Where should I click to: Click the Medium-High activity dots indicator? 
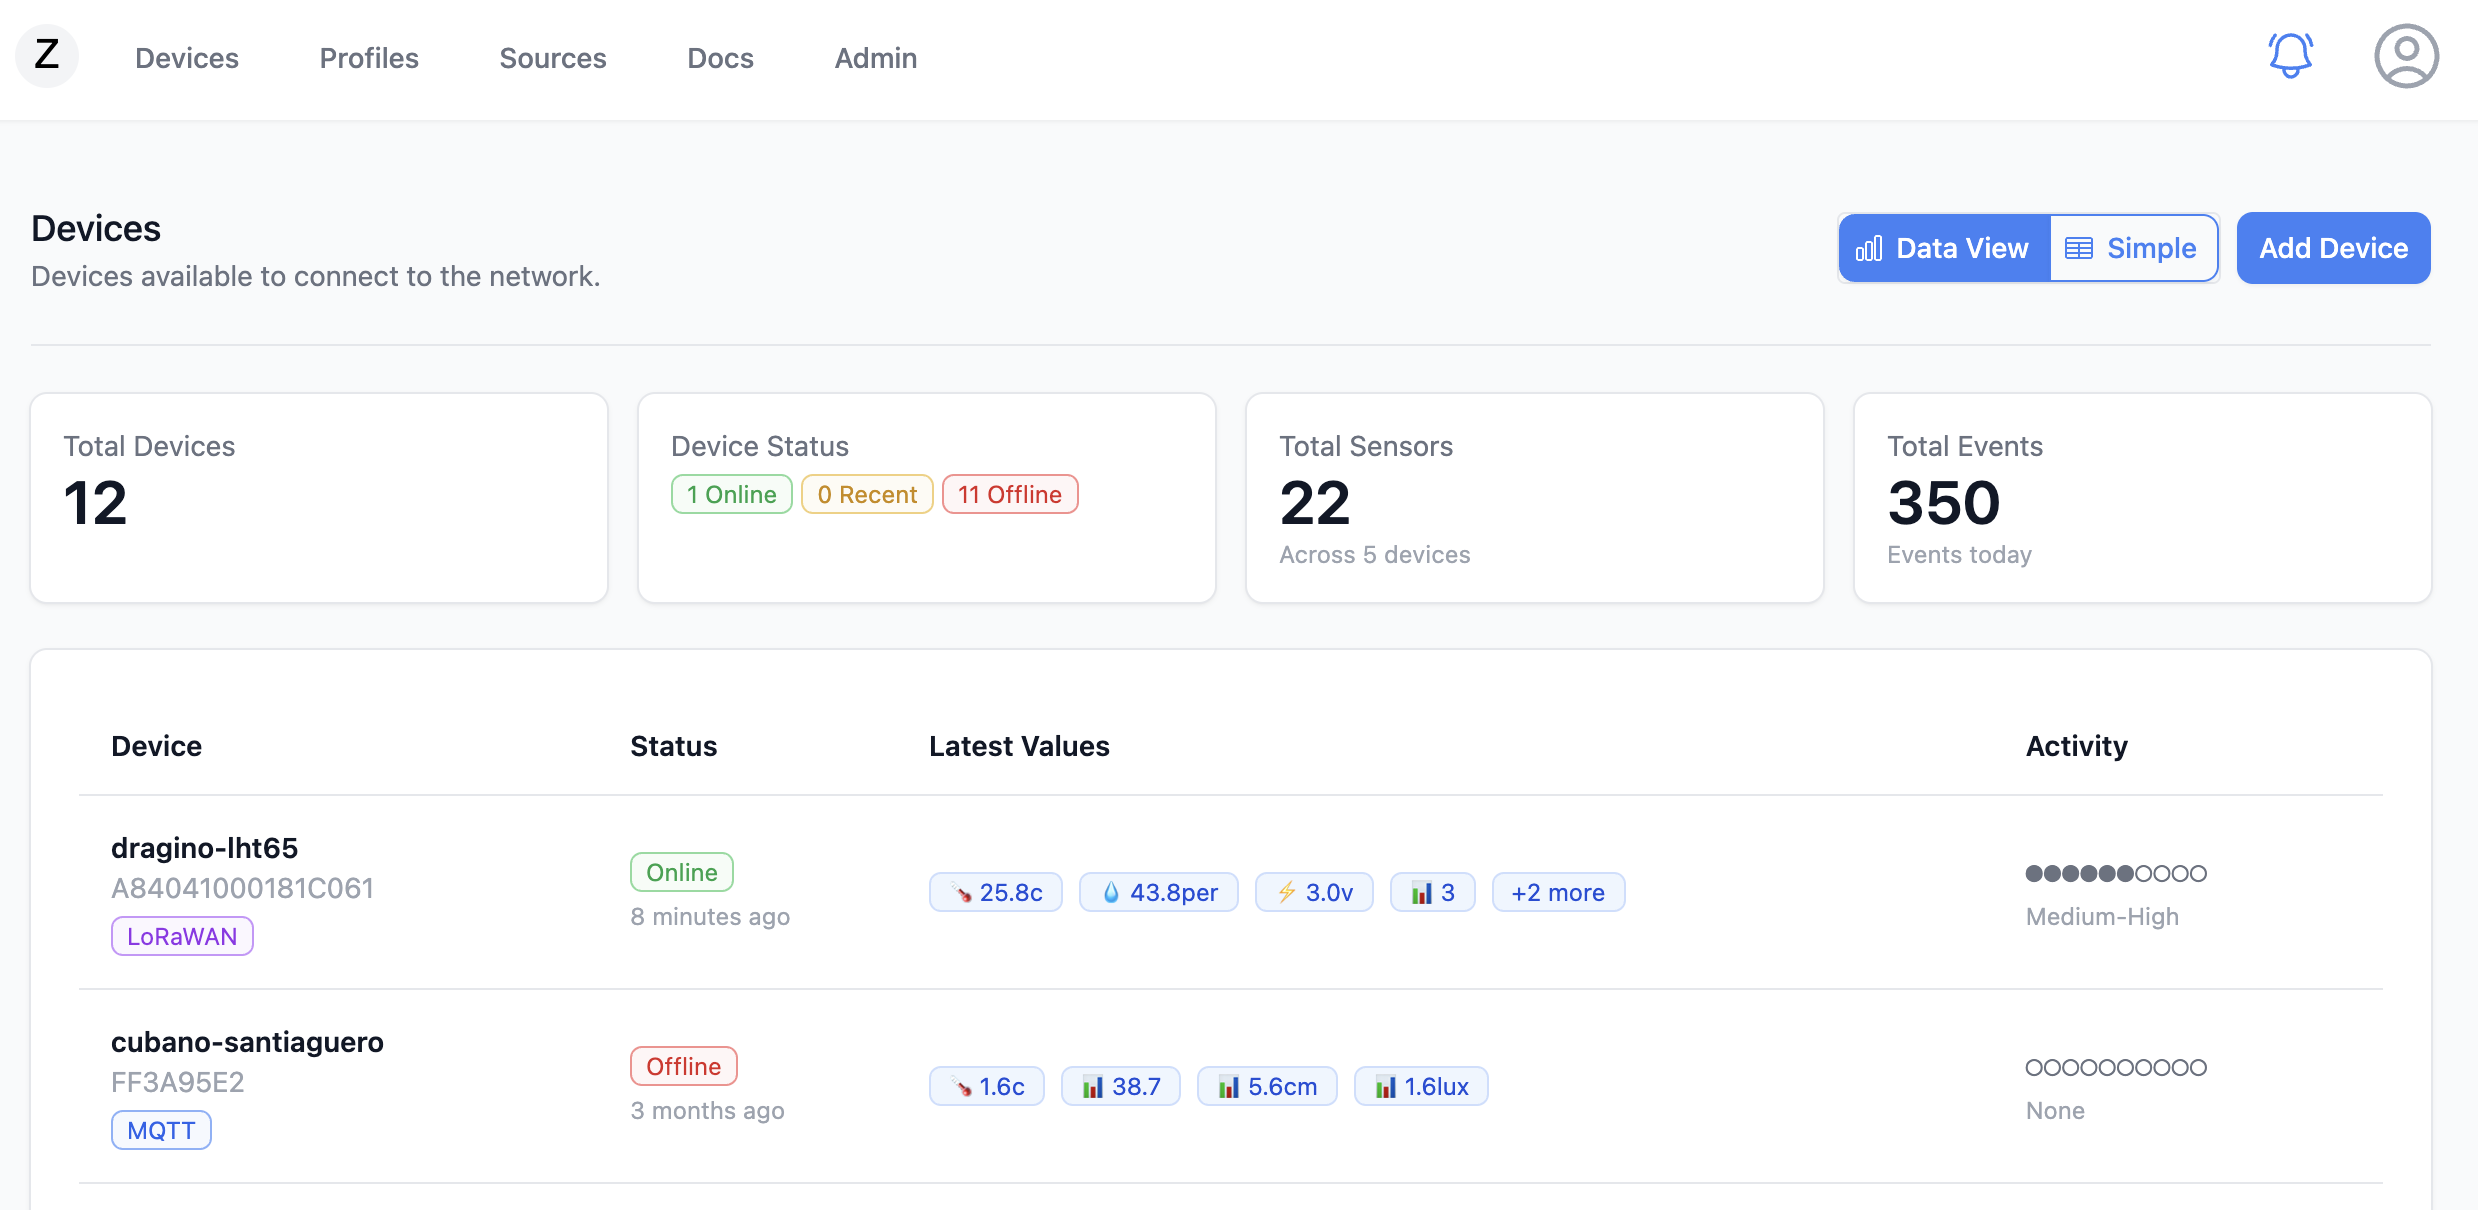(x=2115, y=874)
